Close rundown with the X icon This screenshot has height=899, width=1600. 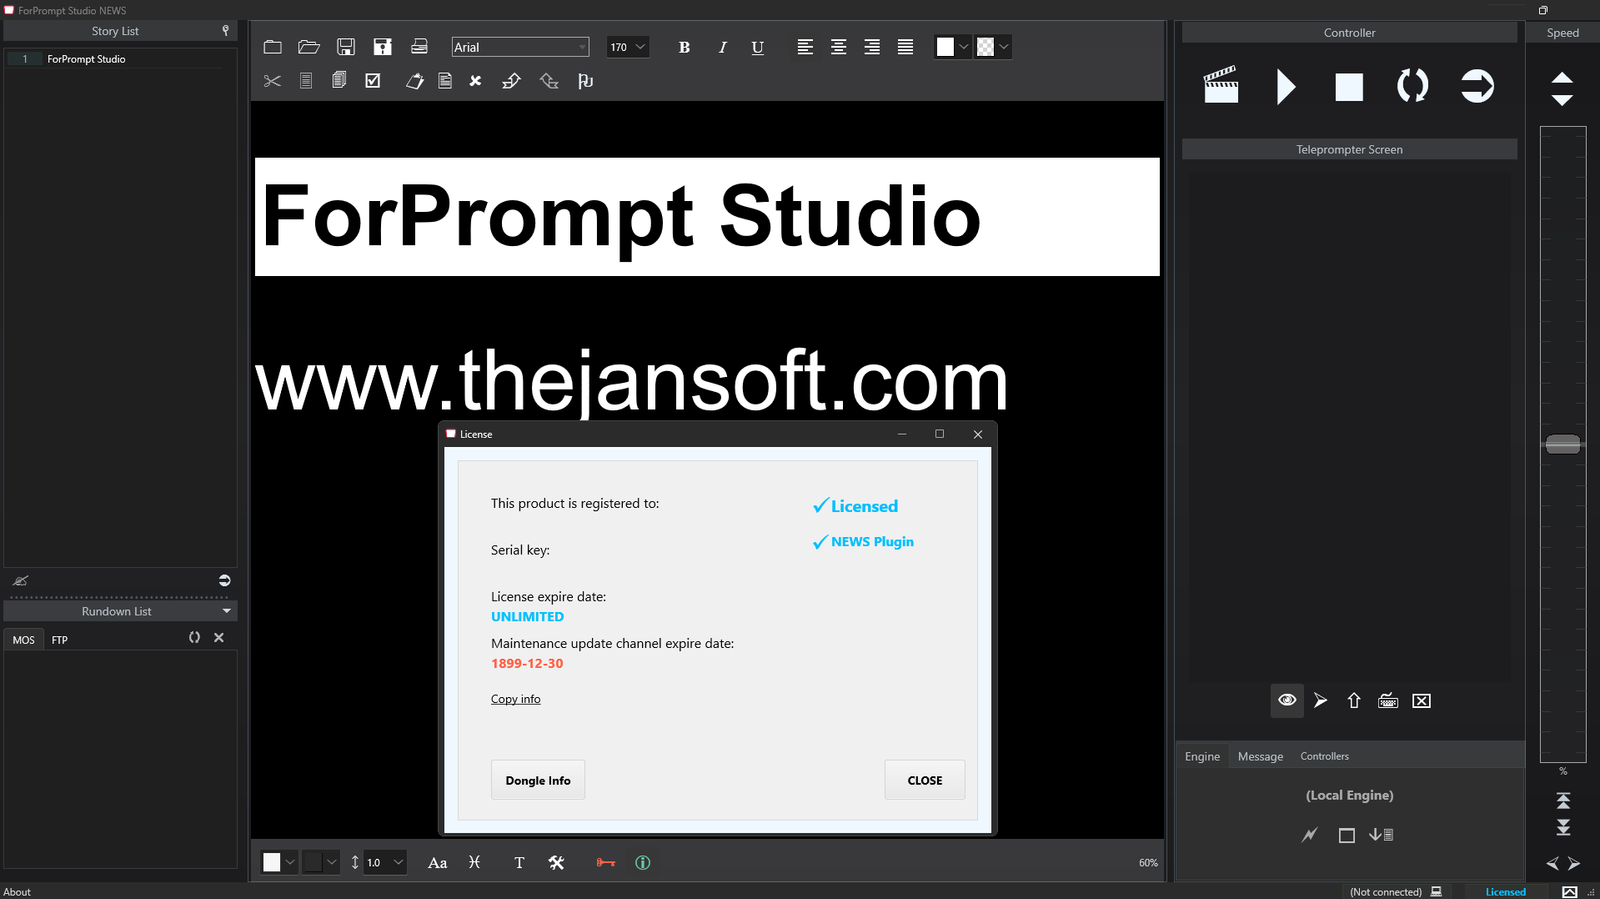[x=219, y=637]
